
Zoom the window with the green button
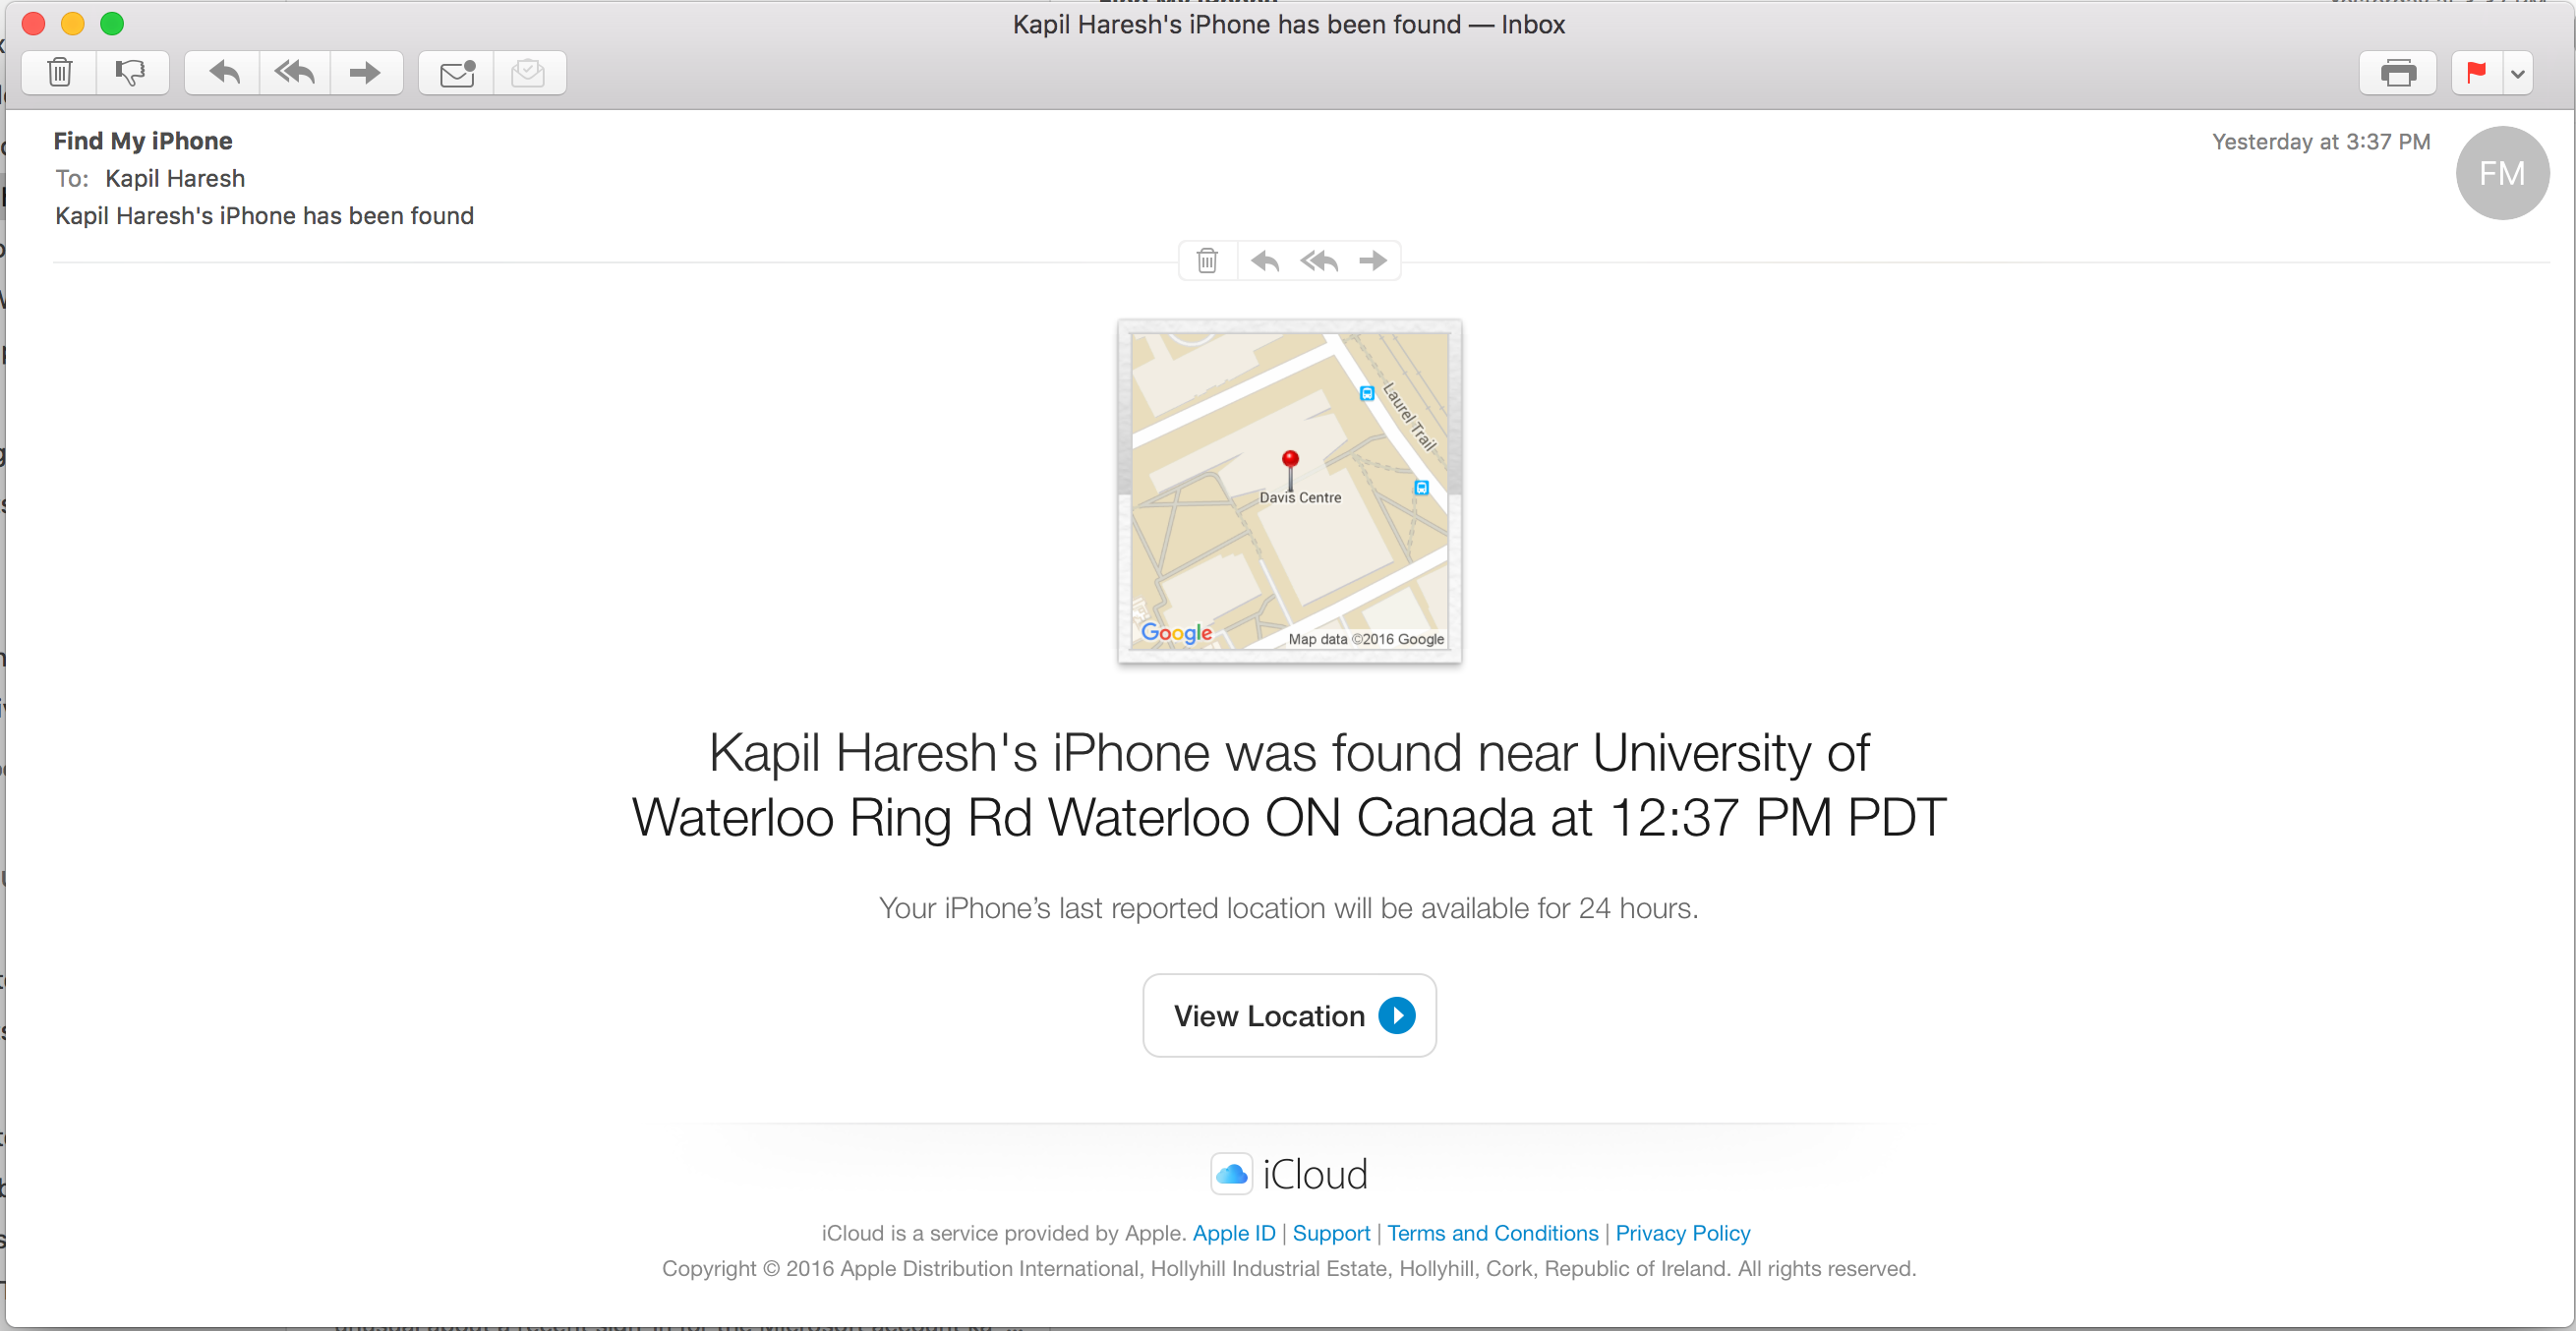(112, 23)
